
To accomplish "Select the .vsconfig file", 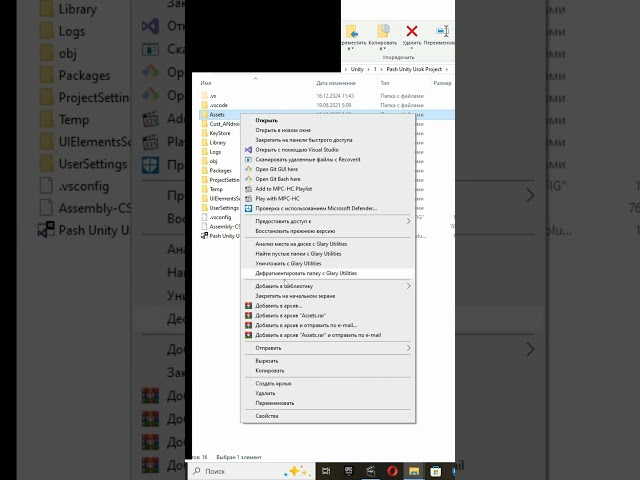I will 216,217.
